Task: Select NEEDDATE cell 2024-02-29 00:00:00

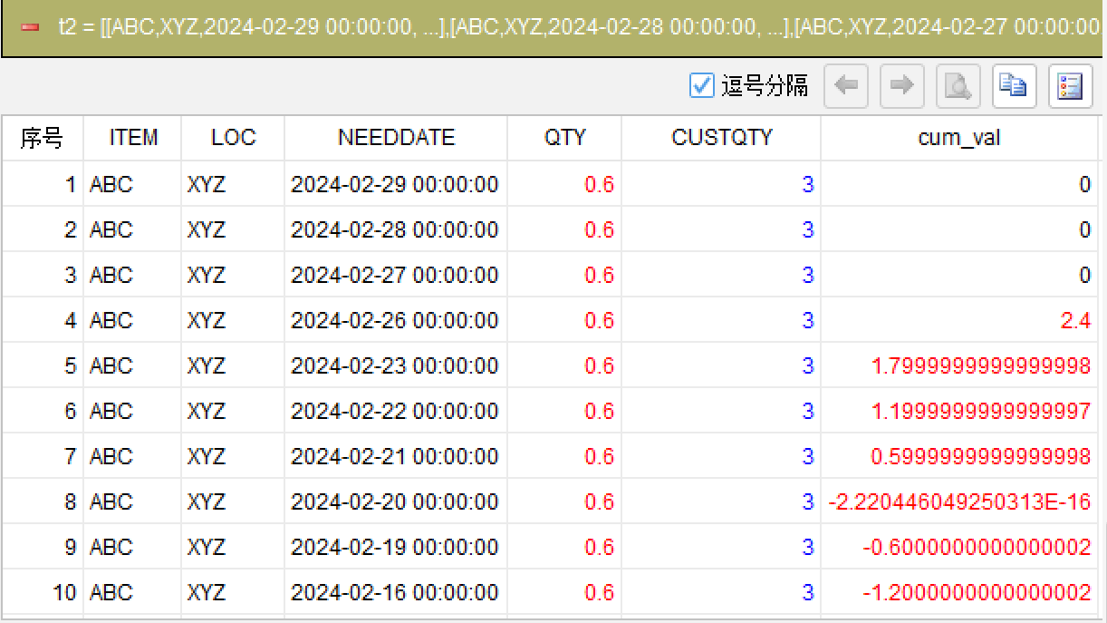Action: coord(395,184)
